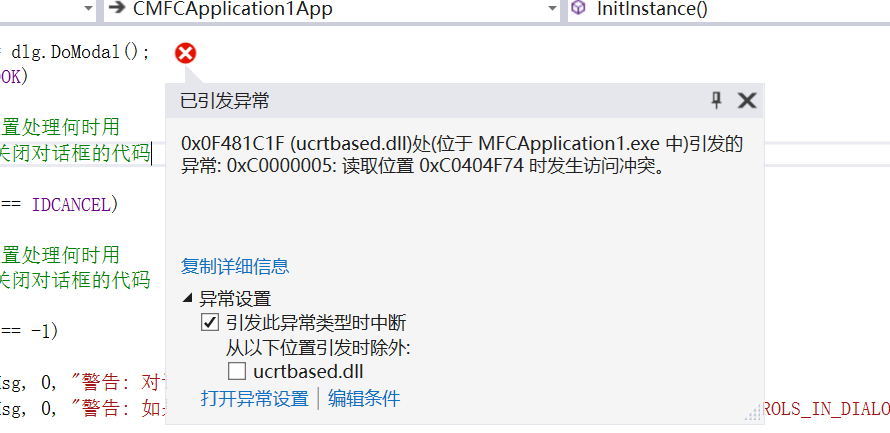
Task: Click the InitInstance() method cube icon
Action: pyautogui.click(x=578, y=8)
